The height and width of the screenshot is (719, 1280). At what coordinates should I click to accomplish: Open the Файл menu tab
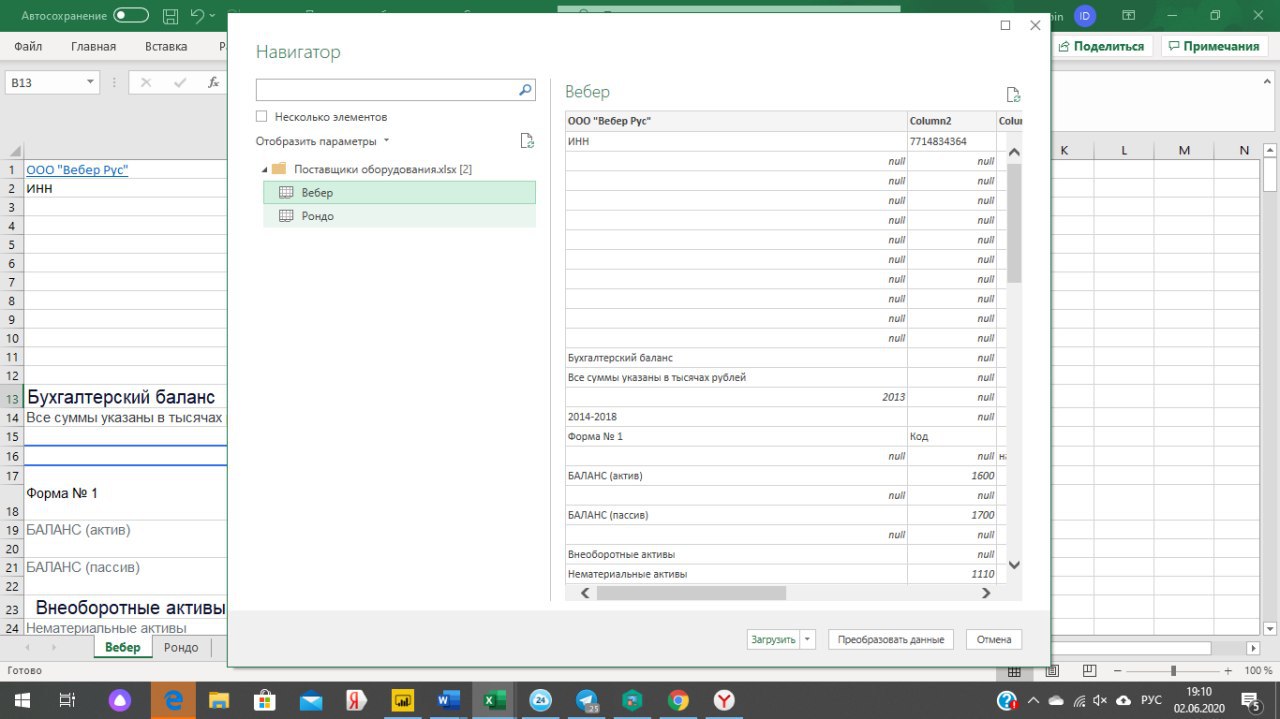[x=28, y=46]
